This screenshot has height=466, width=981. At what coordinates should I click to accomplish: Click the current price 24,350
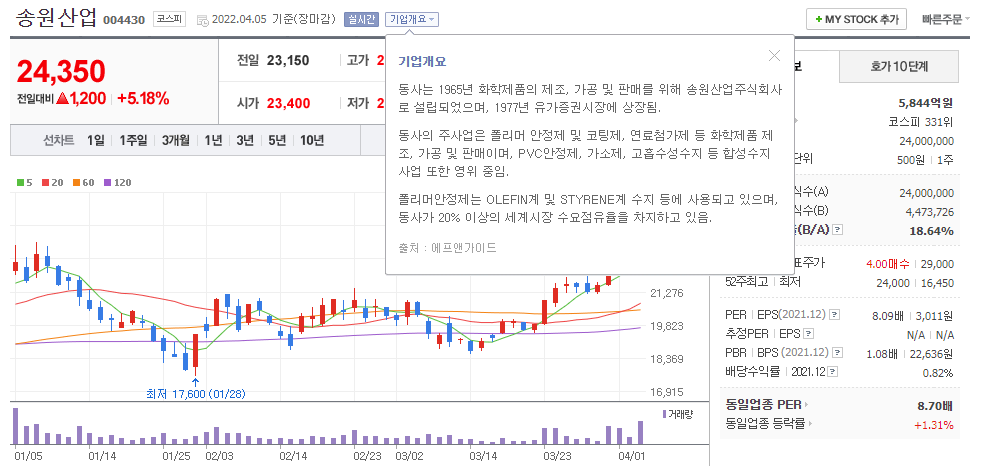pyautogui.click(x=61, y=72)
